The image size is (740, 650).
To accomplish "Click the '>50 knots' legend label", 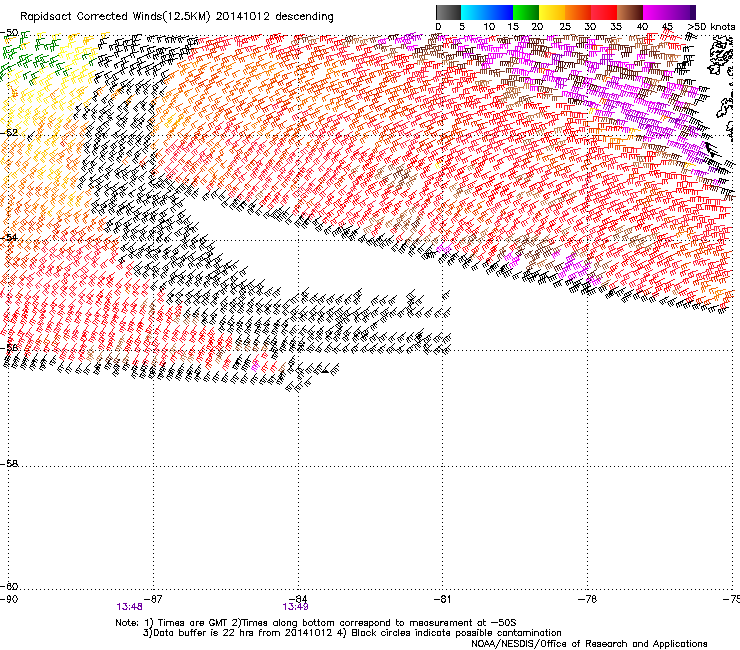I will point(711,27).
